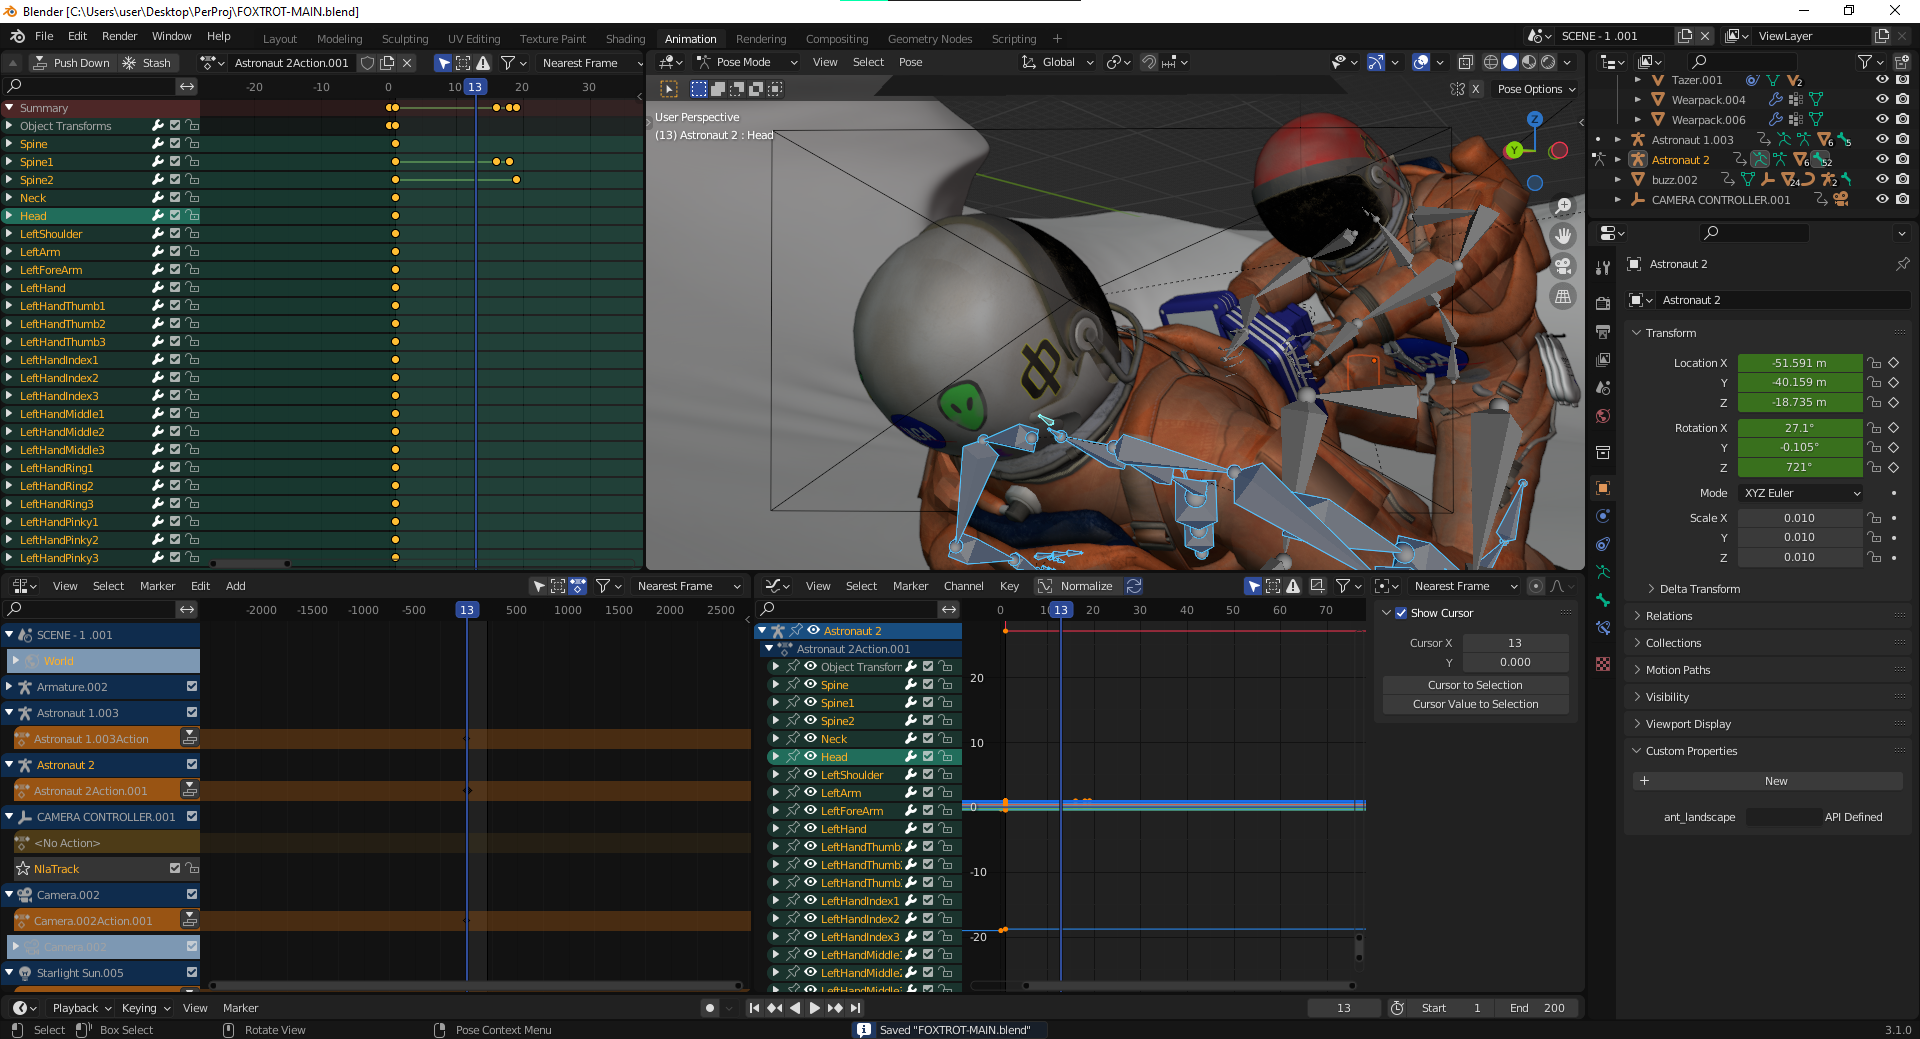This screenshot has height=1039, width=1920.
Task: Toggle the Show Cursor checkbox
Action: pyautogui.click(x=1401, y=613)
